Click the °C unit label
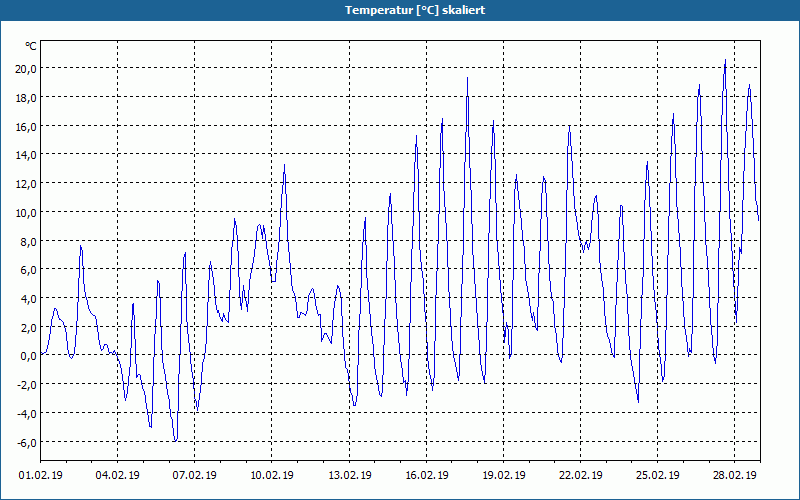Viewport: 800px width, 500px height. tap(31, 46)
